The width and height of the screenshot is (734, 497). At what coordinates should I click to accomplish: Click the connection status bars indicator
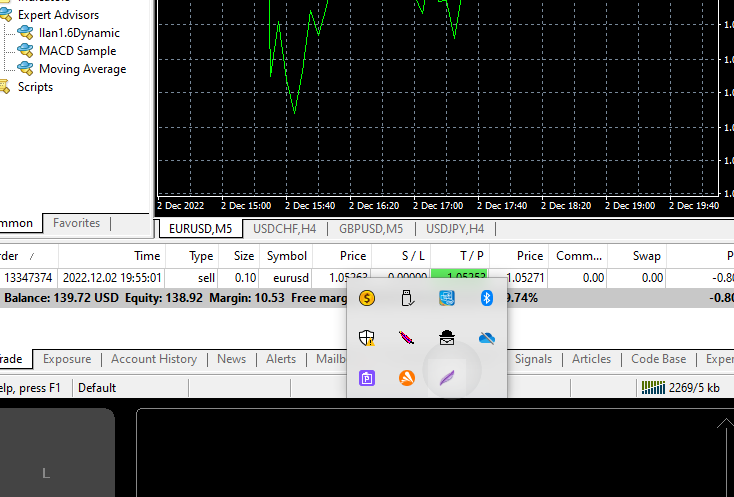(x=652, y=388)
